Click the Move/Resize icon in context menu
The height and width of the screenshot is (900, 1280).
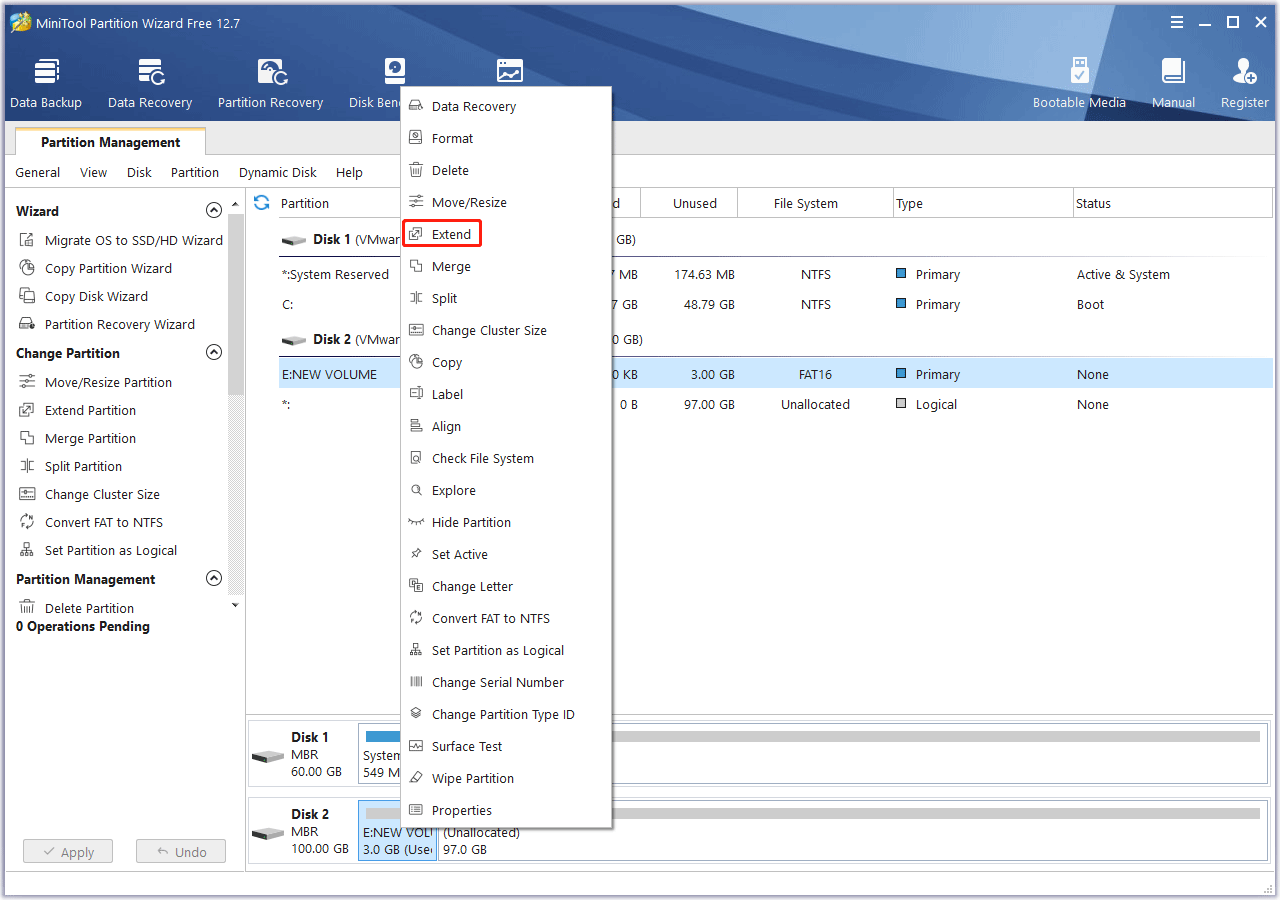tap(416, 202)
